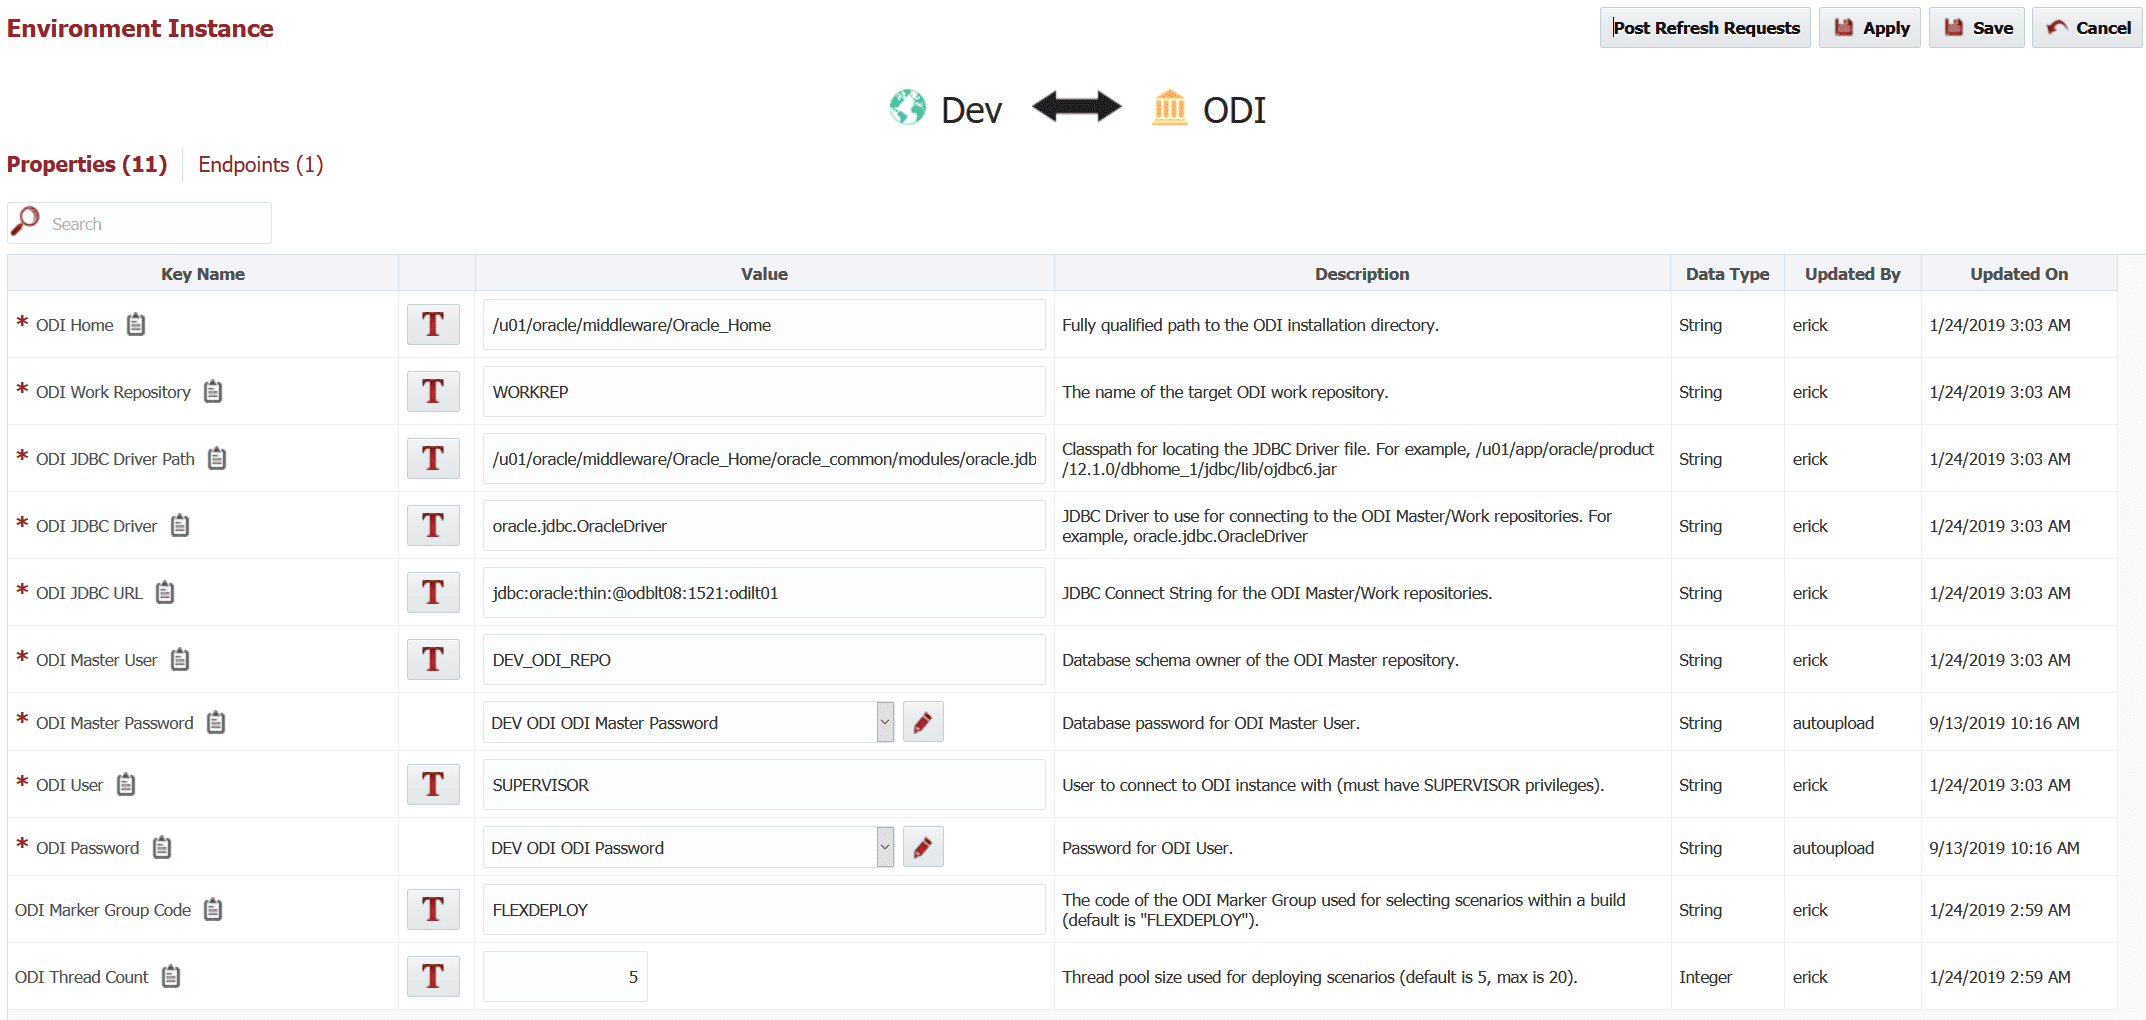Click the Apply button
Image resolution: width=2146 pixels, height=1020 pixels.
1870,28
